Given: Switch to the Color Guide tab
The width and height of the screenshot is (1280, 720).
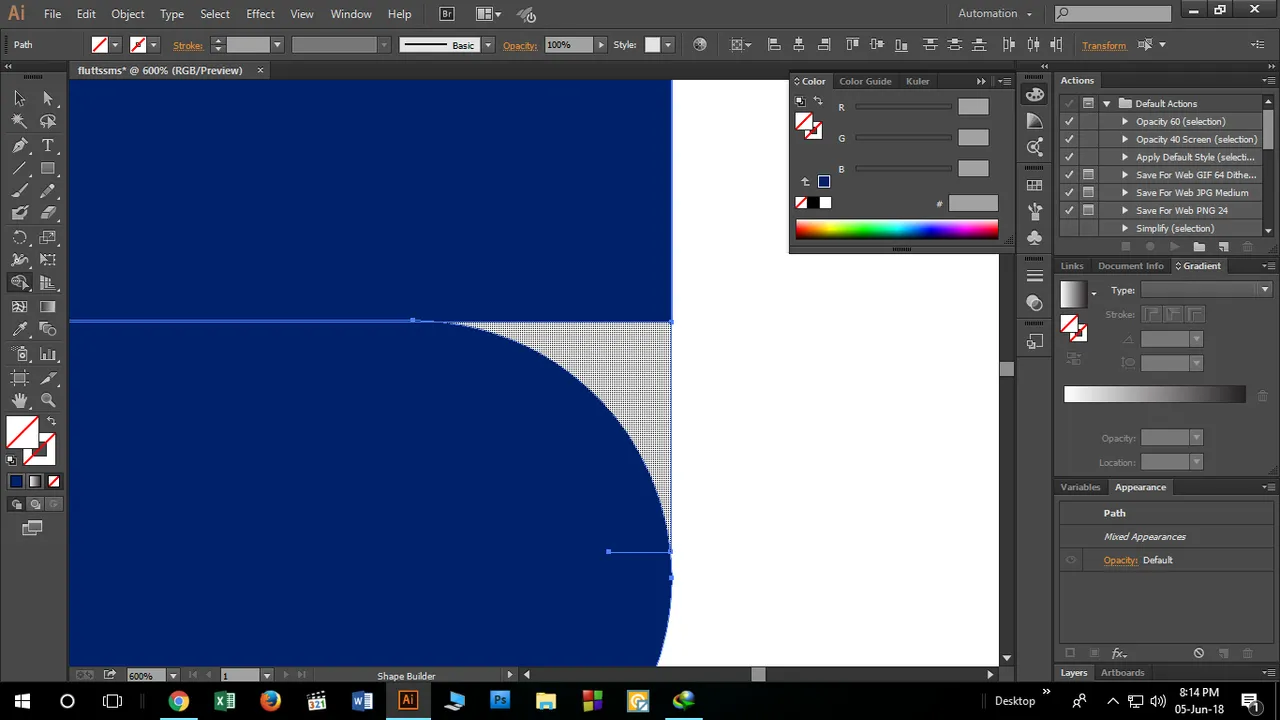Looking at the screenshot, I should click(865, 81).
